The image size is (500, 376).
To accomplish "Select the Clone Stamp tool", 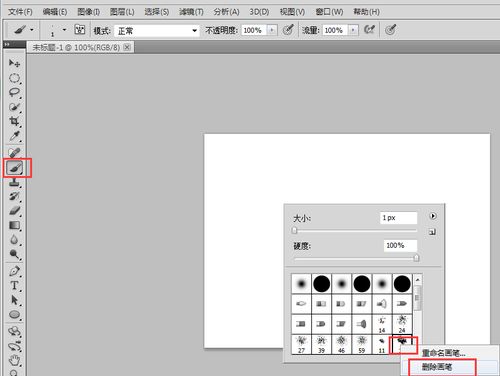I will [x=14, y=182].
